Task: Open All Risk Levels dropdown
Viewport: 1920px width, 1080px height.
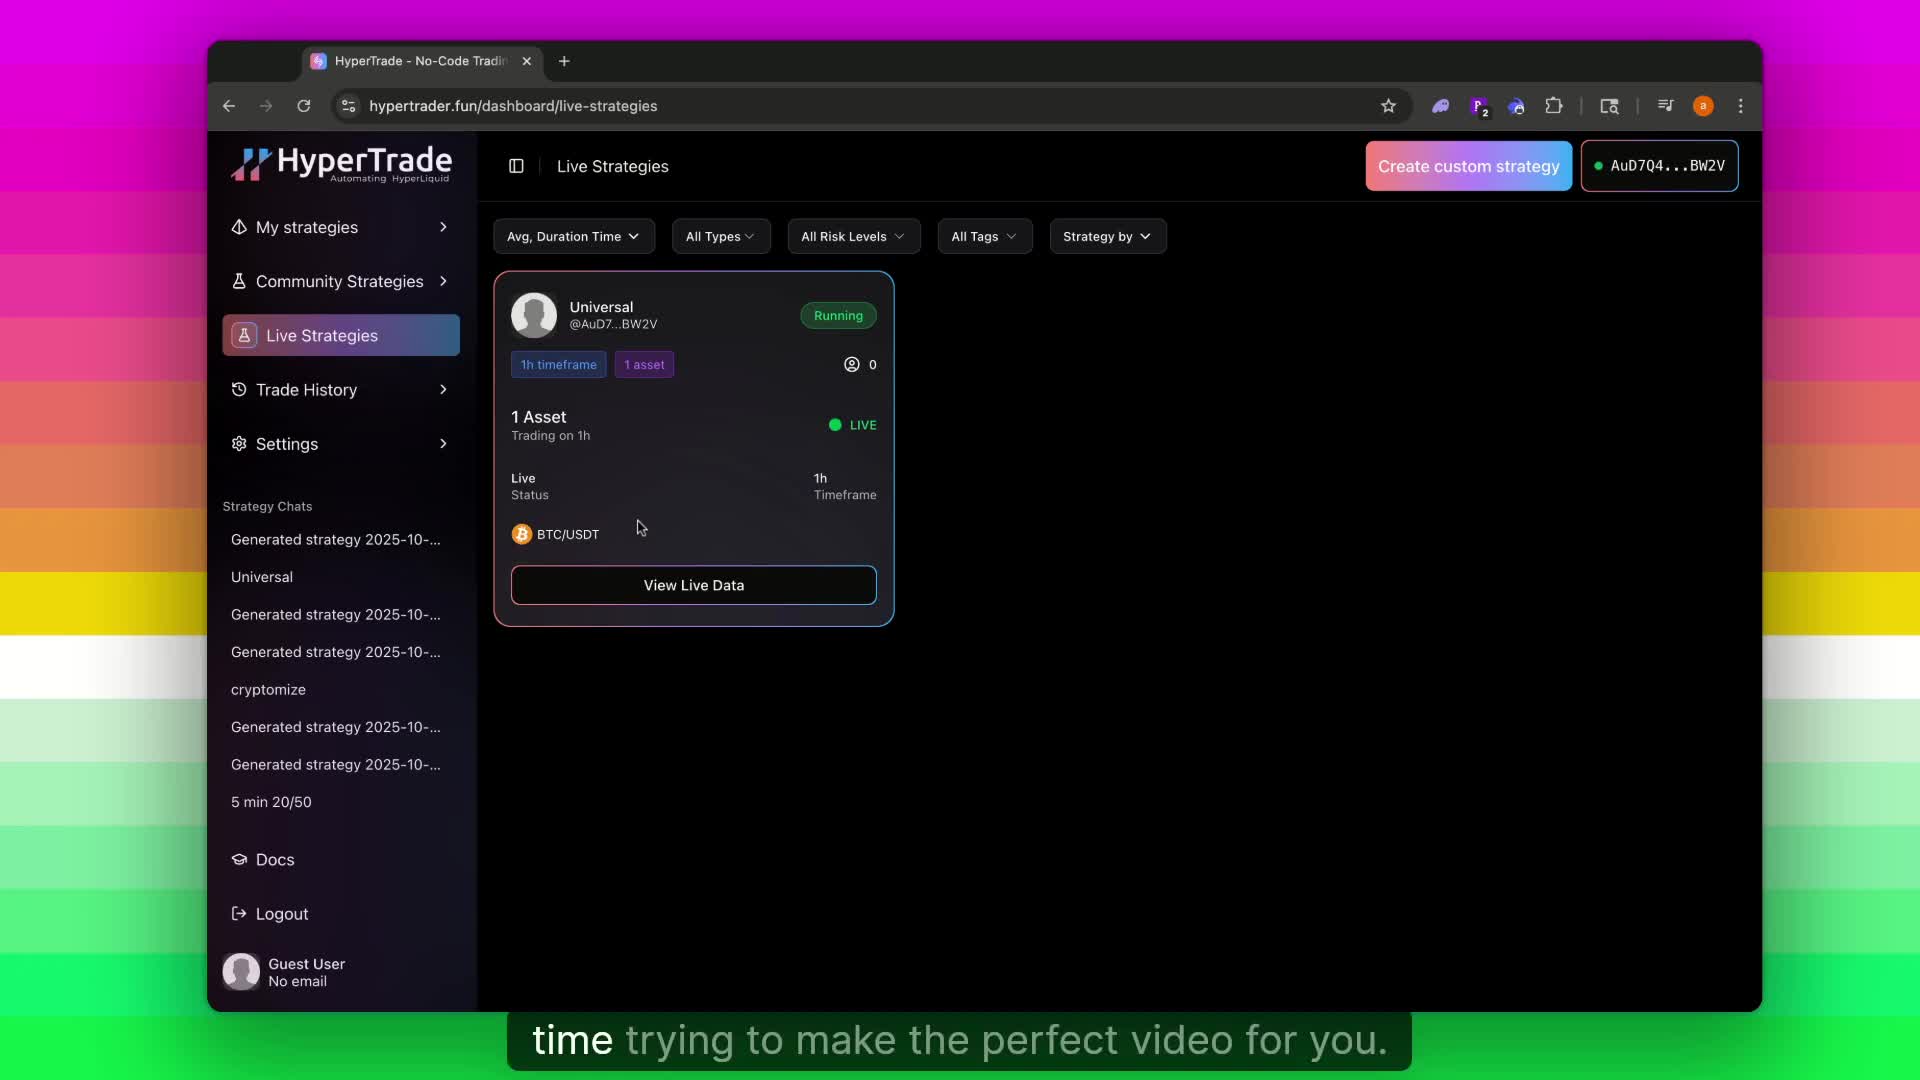Action: pos(853,237)
